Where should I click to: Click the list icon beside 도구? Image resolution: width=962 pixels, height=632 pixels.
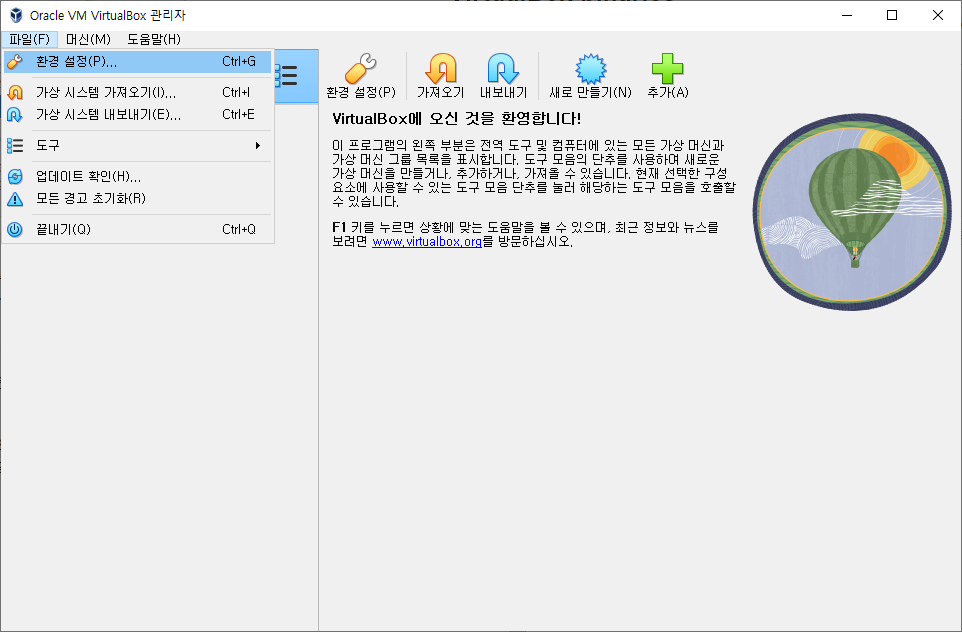pos(15,145)
